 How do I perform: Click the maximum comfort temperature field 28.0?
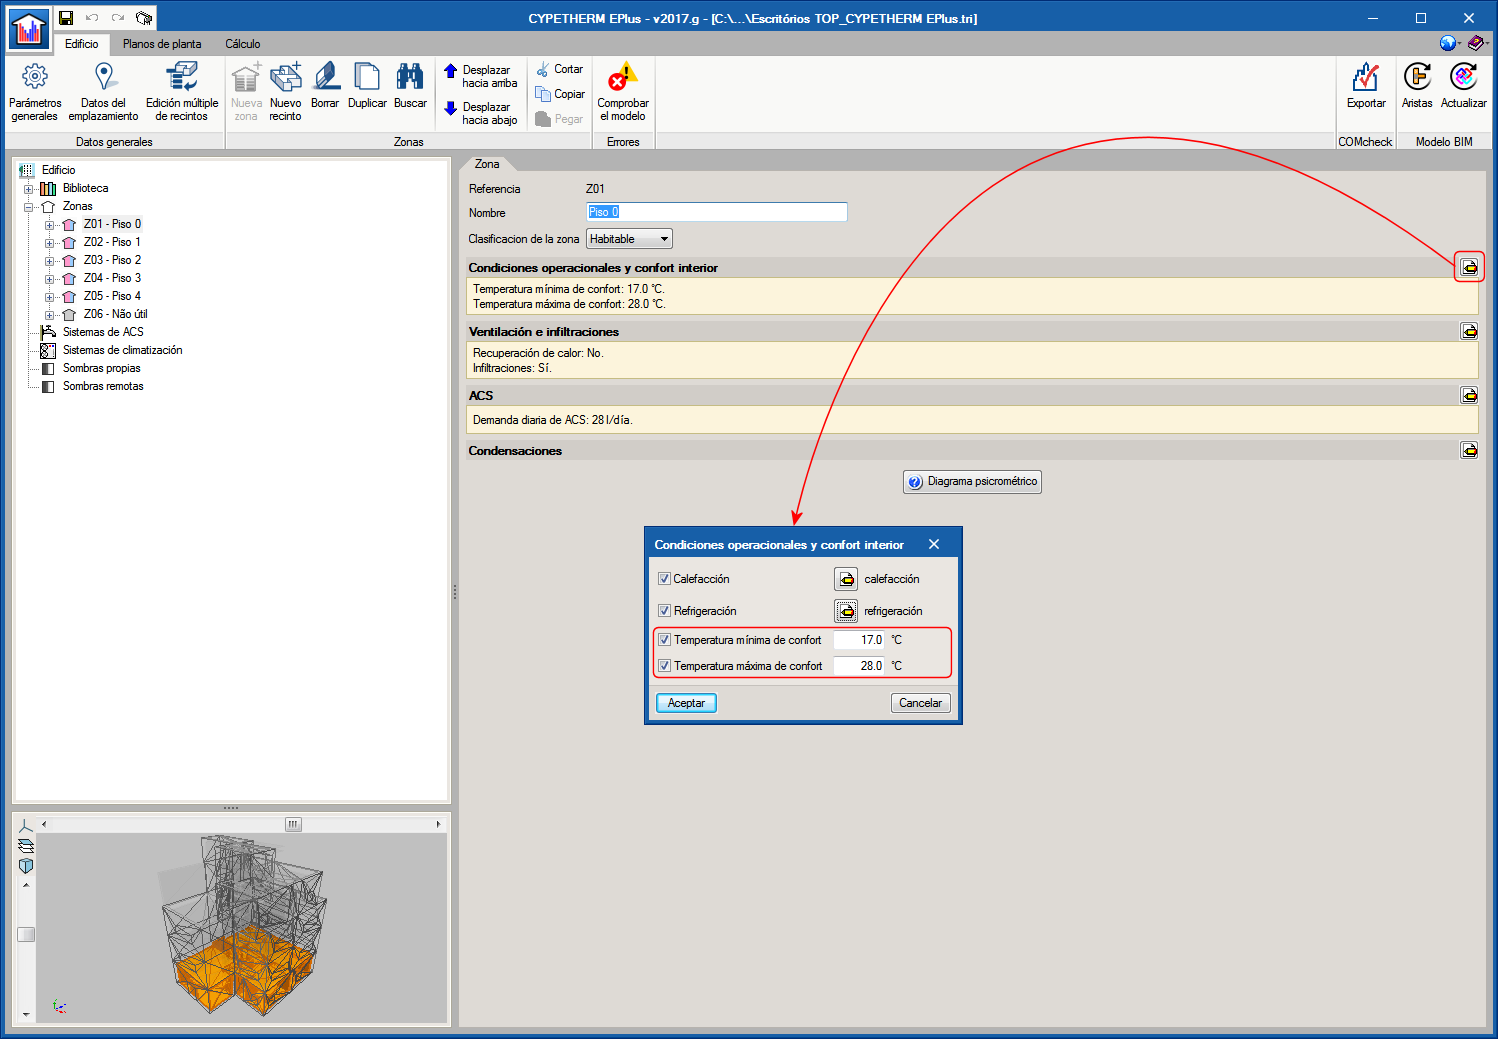[x=859, y=666]
